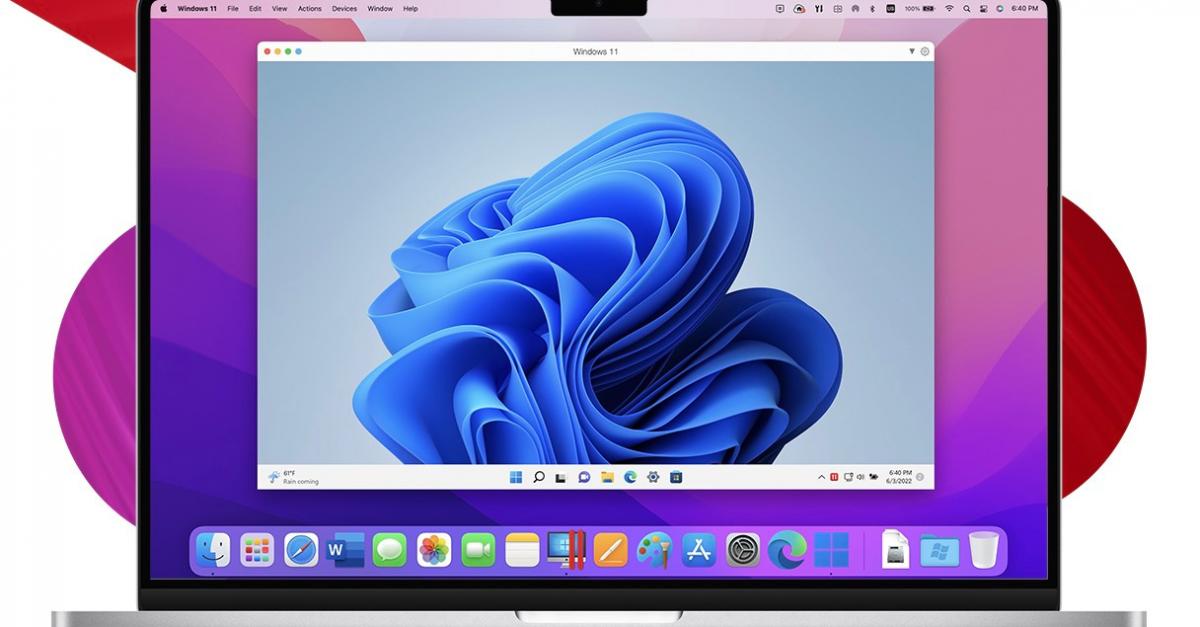This screenshot has height=627, width=1200.
Task: Click the battery 100% indicator in menu bar
Action: click(922, 8)
